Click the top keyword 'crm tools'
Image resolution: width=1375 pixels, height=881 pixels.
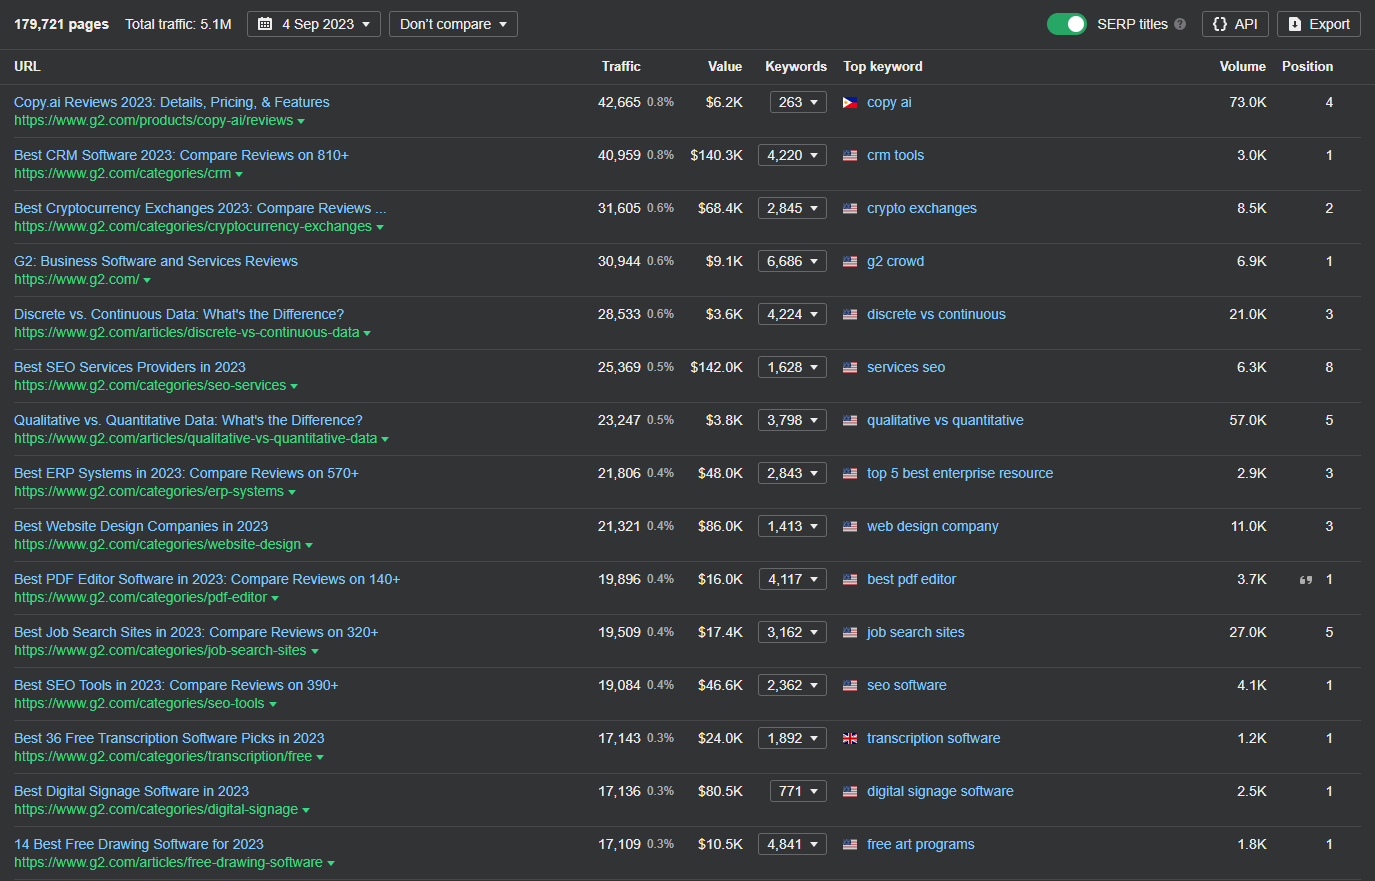[895, 155]
